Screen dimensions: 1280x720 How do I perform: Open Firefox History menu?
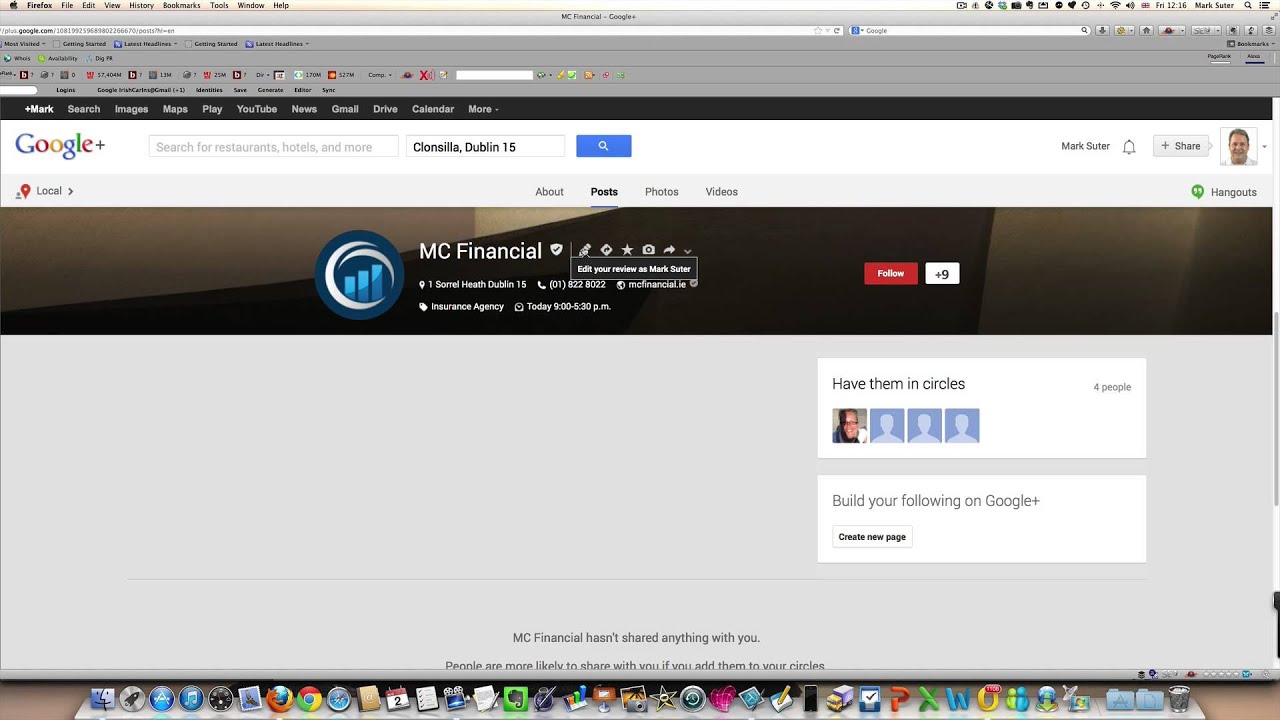[x=141, y=5]
